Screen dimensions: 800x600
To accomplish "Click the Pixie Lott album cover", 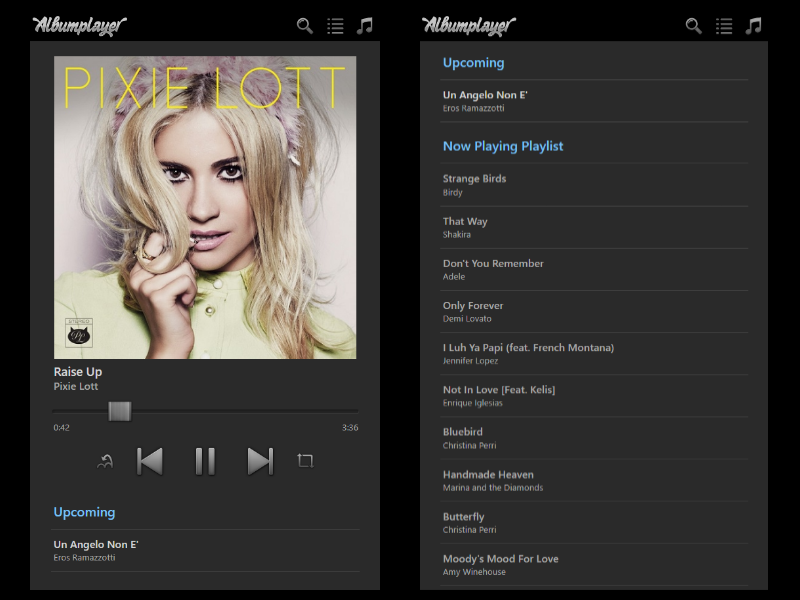I will [x=205, y=208].
